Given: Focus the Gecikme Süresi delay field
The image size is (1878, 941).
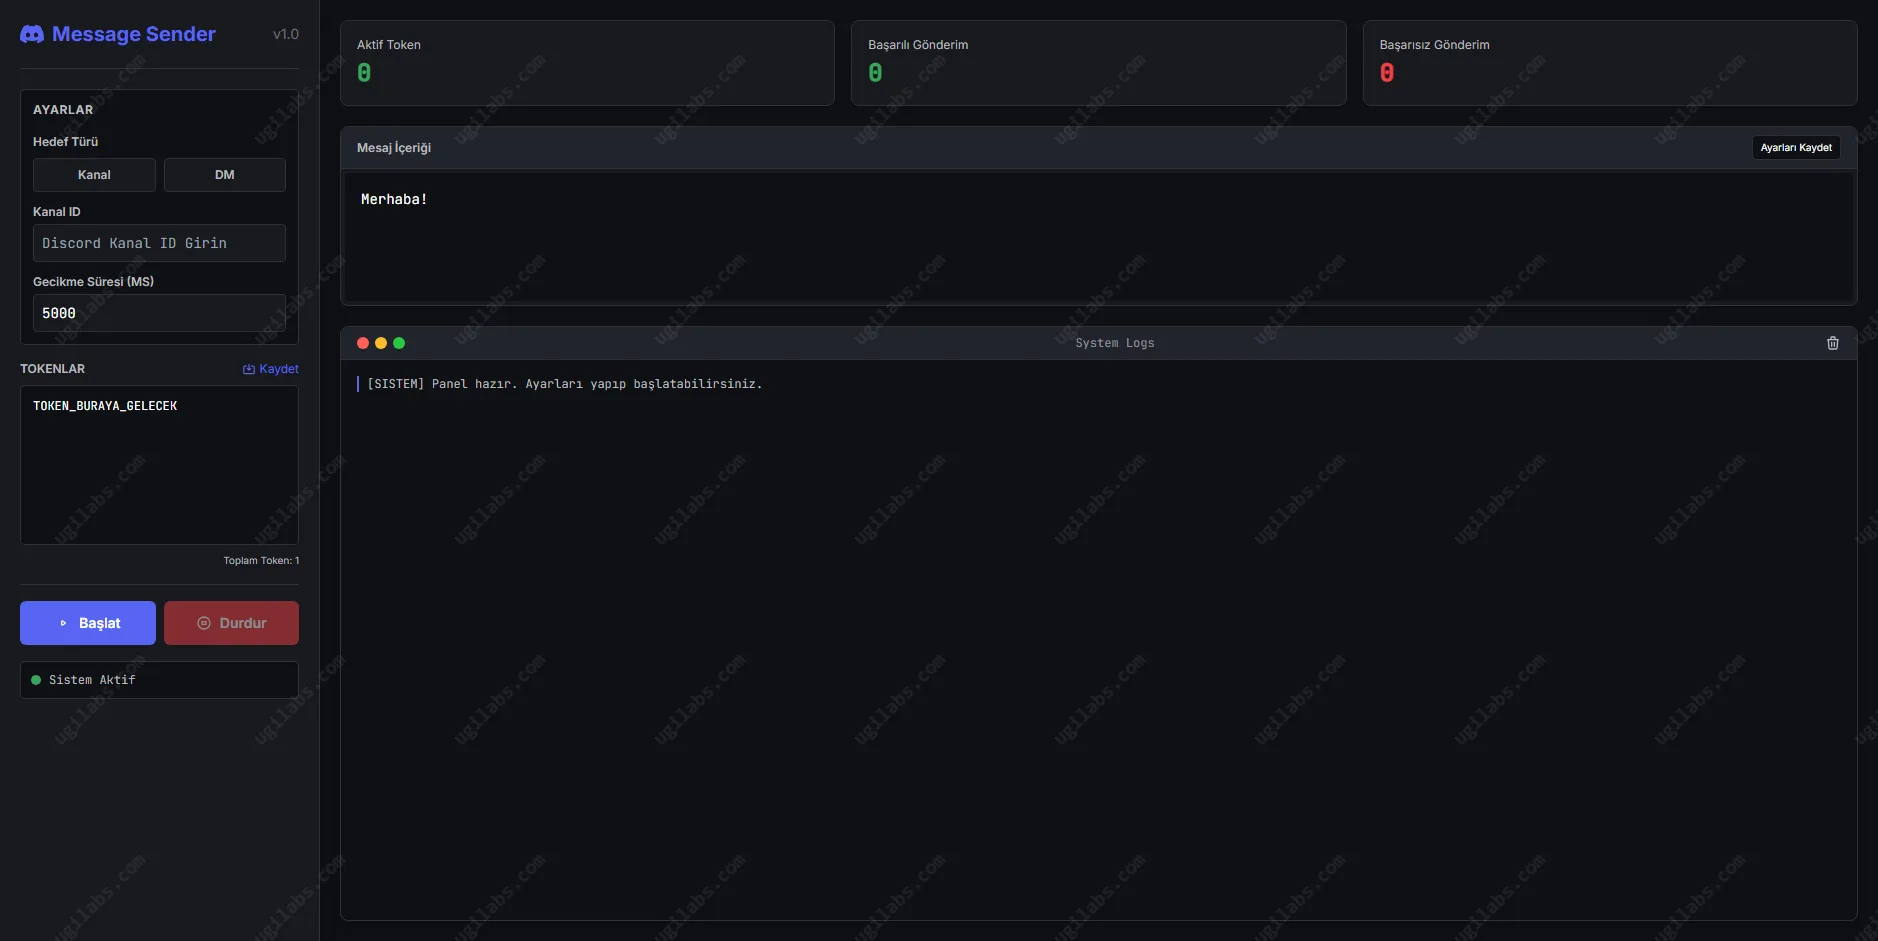Looking at the screenshot, I should [x=159, y=313].
